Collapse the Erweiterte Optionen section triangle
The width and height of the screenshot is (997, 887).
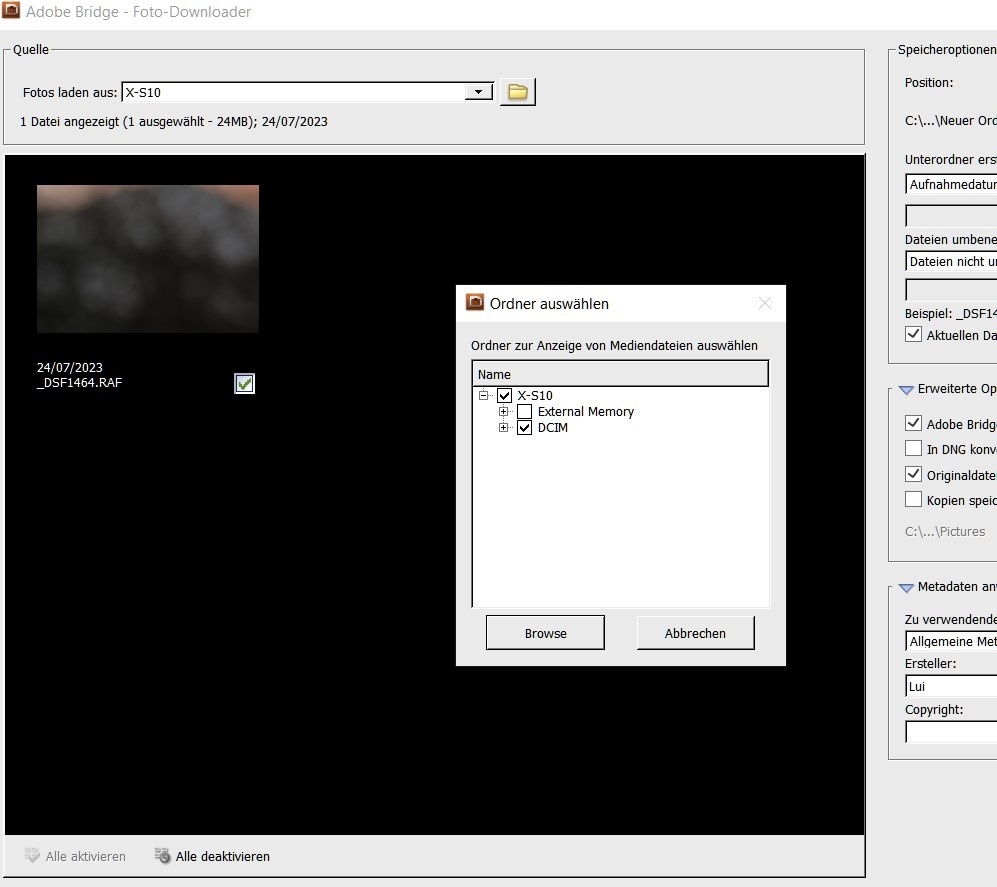coord(906,390)
